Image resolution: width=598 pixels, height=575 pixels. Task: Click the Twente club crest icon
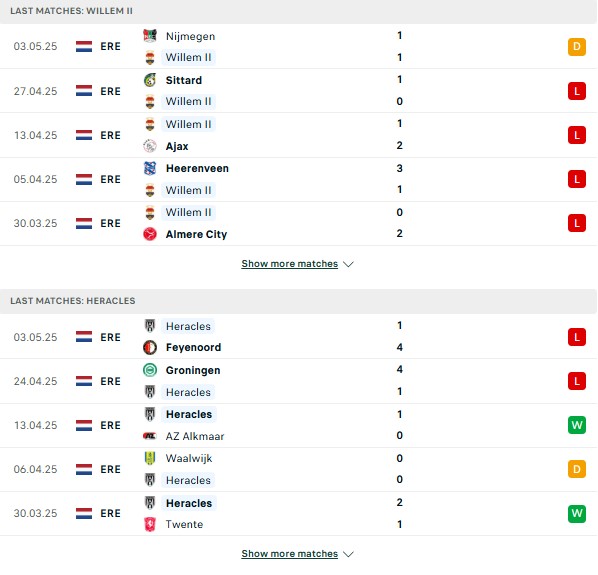click(x=150, y=524)
